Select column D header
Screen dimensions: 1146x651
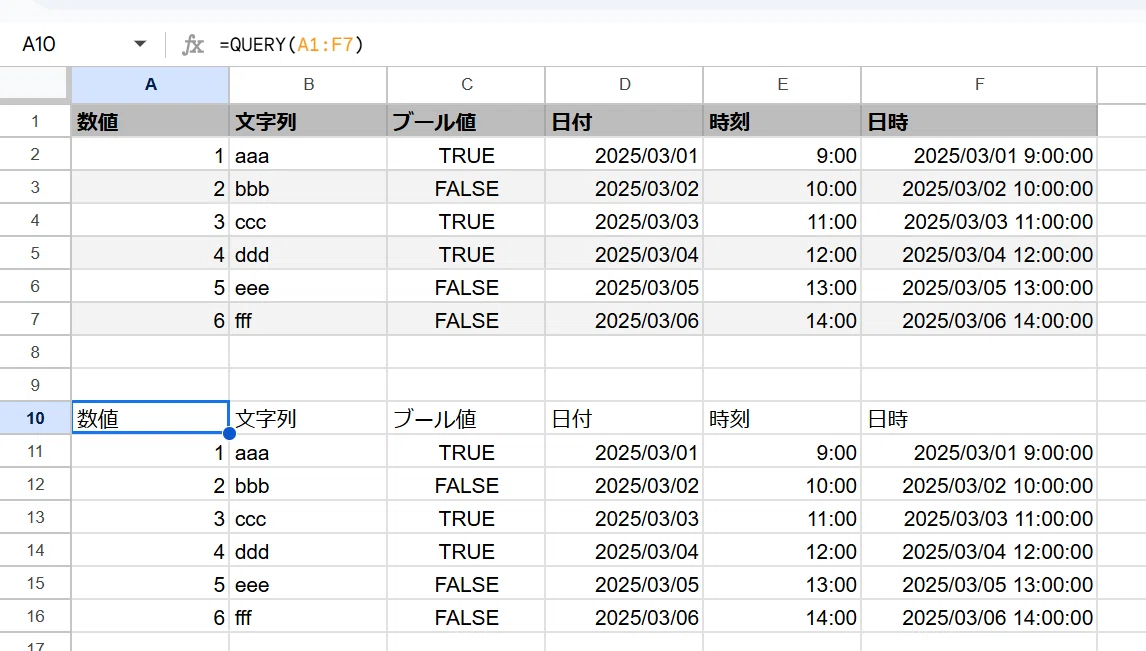point(624,85)
